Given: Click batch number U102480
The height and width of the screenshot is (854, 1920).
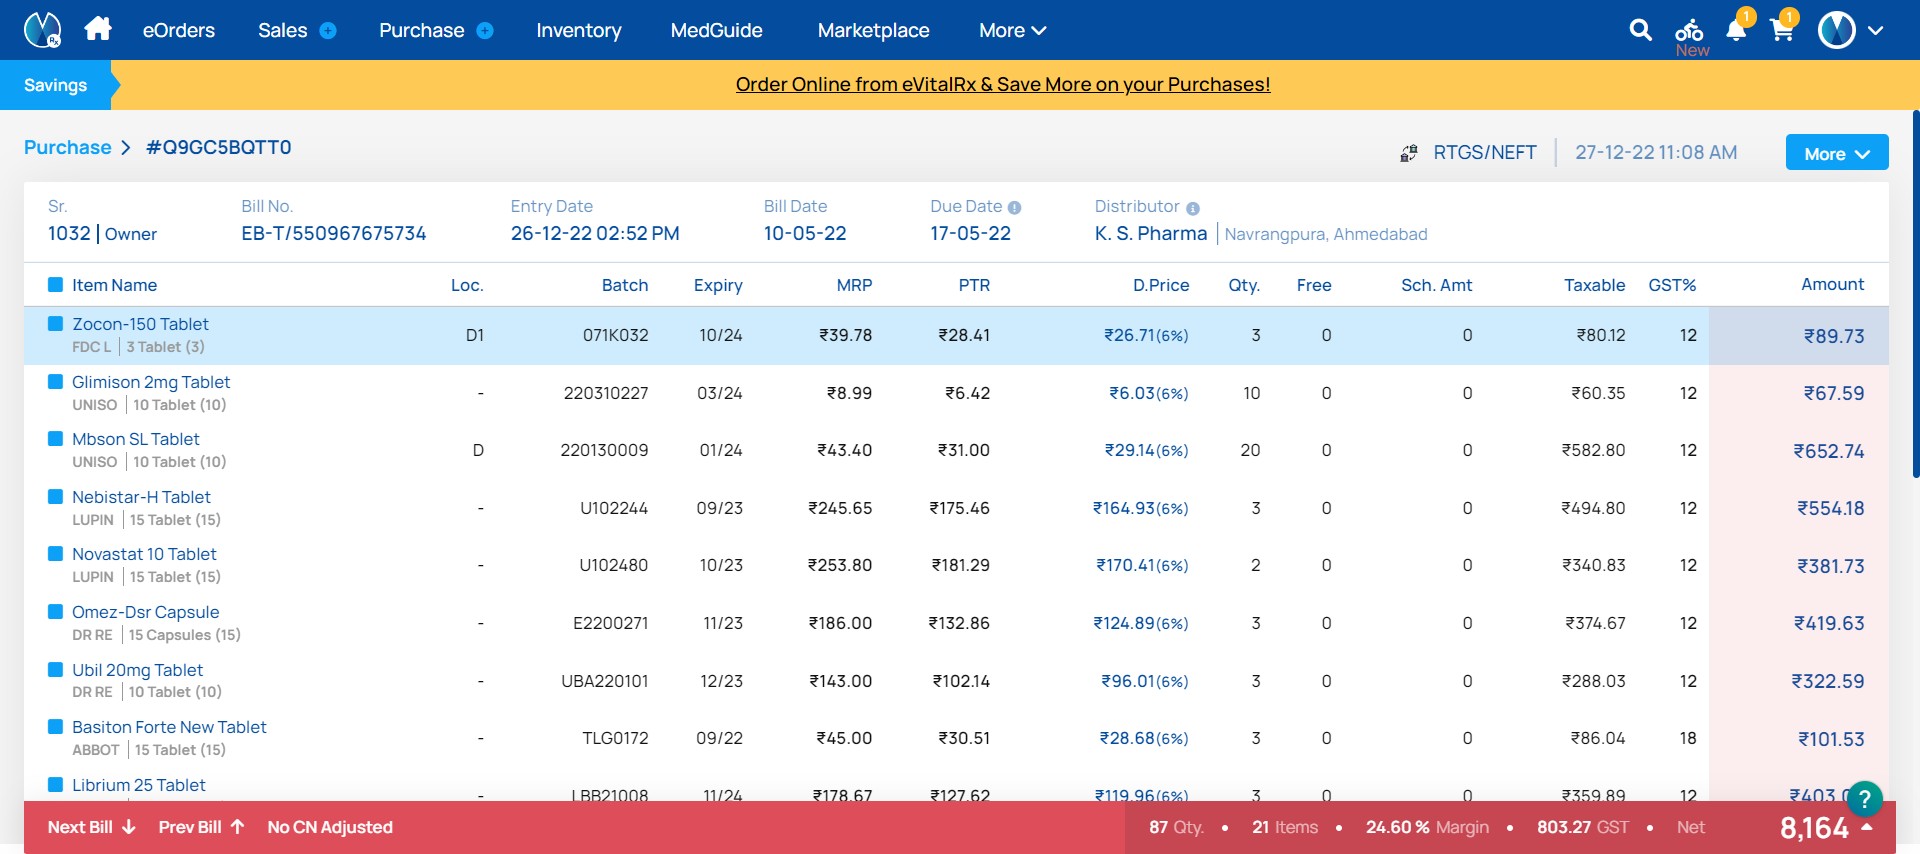Looking at the screenshot, I should point(614,565).
